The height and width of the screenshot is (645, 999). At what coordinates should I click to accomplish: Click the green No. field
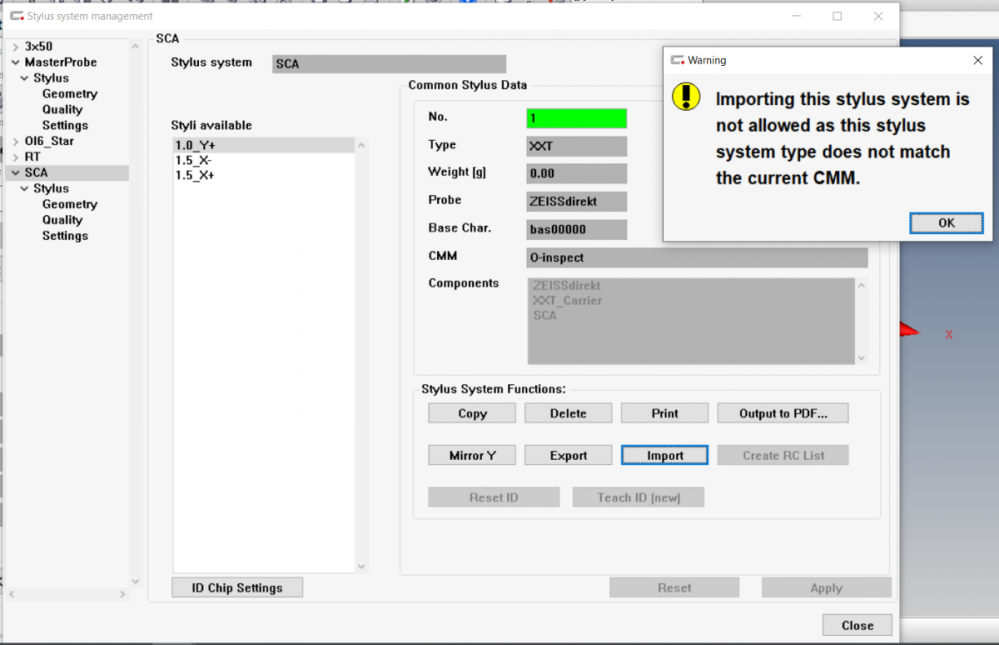576,118
